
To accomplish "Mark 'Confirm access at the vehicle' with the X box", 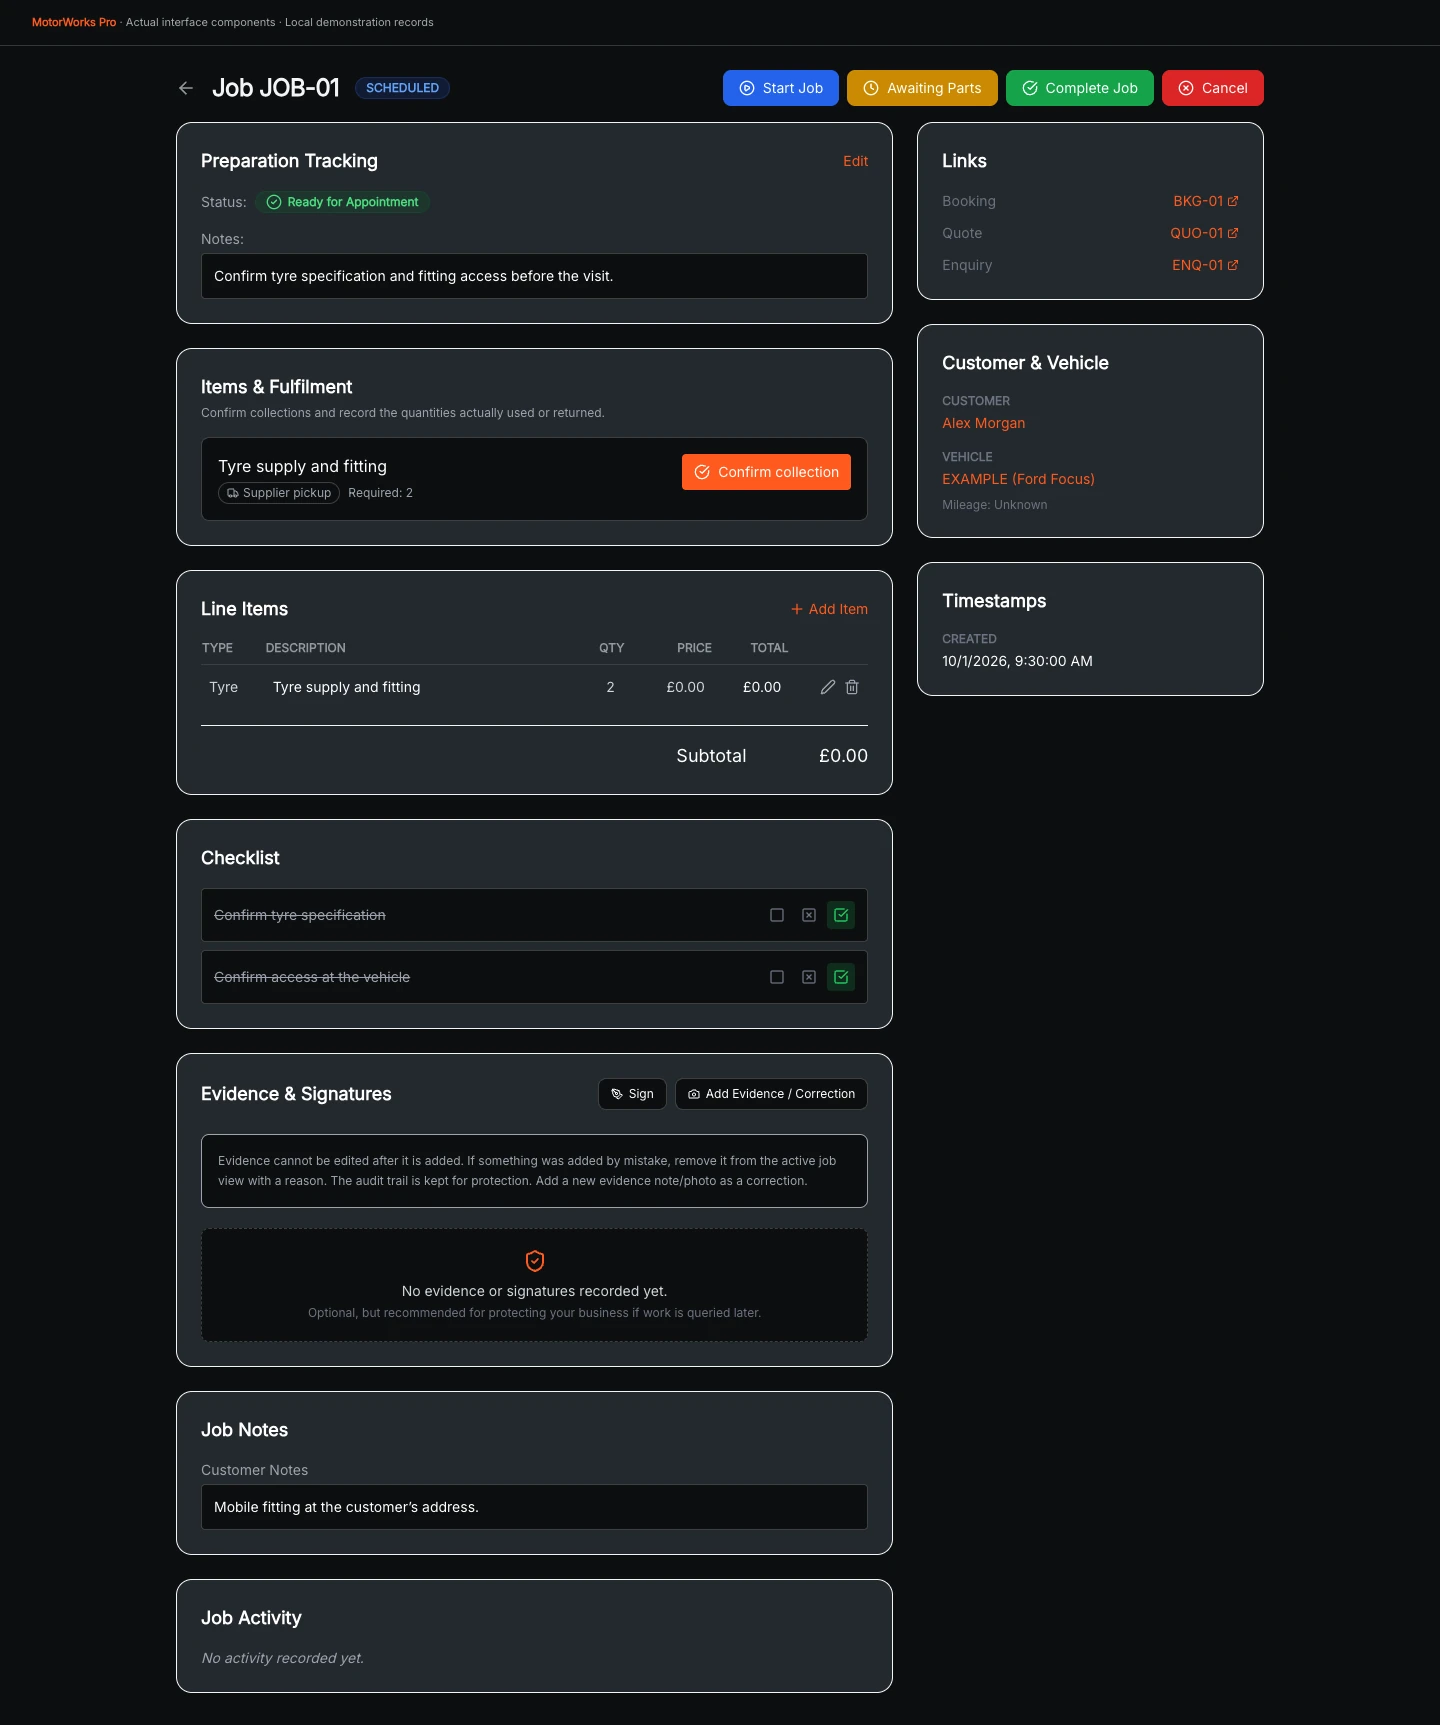I will (809, 977).
